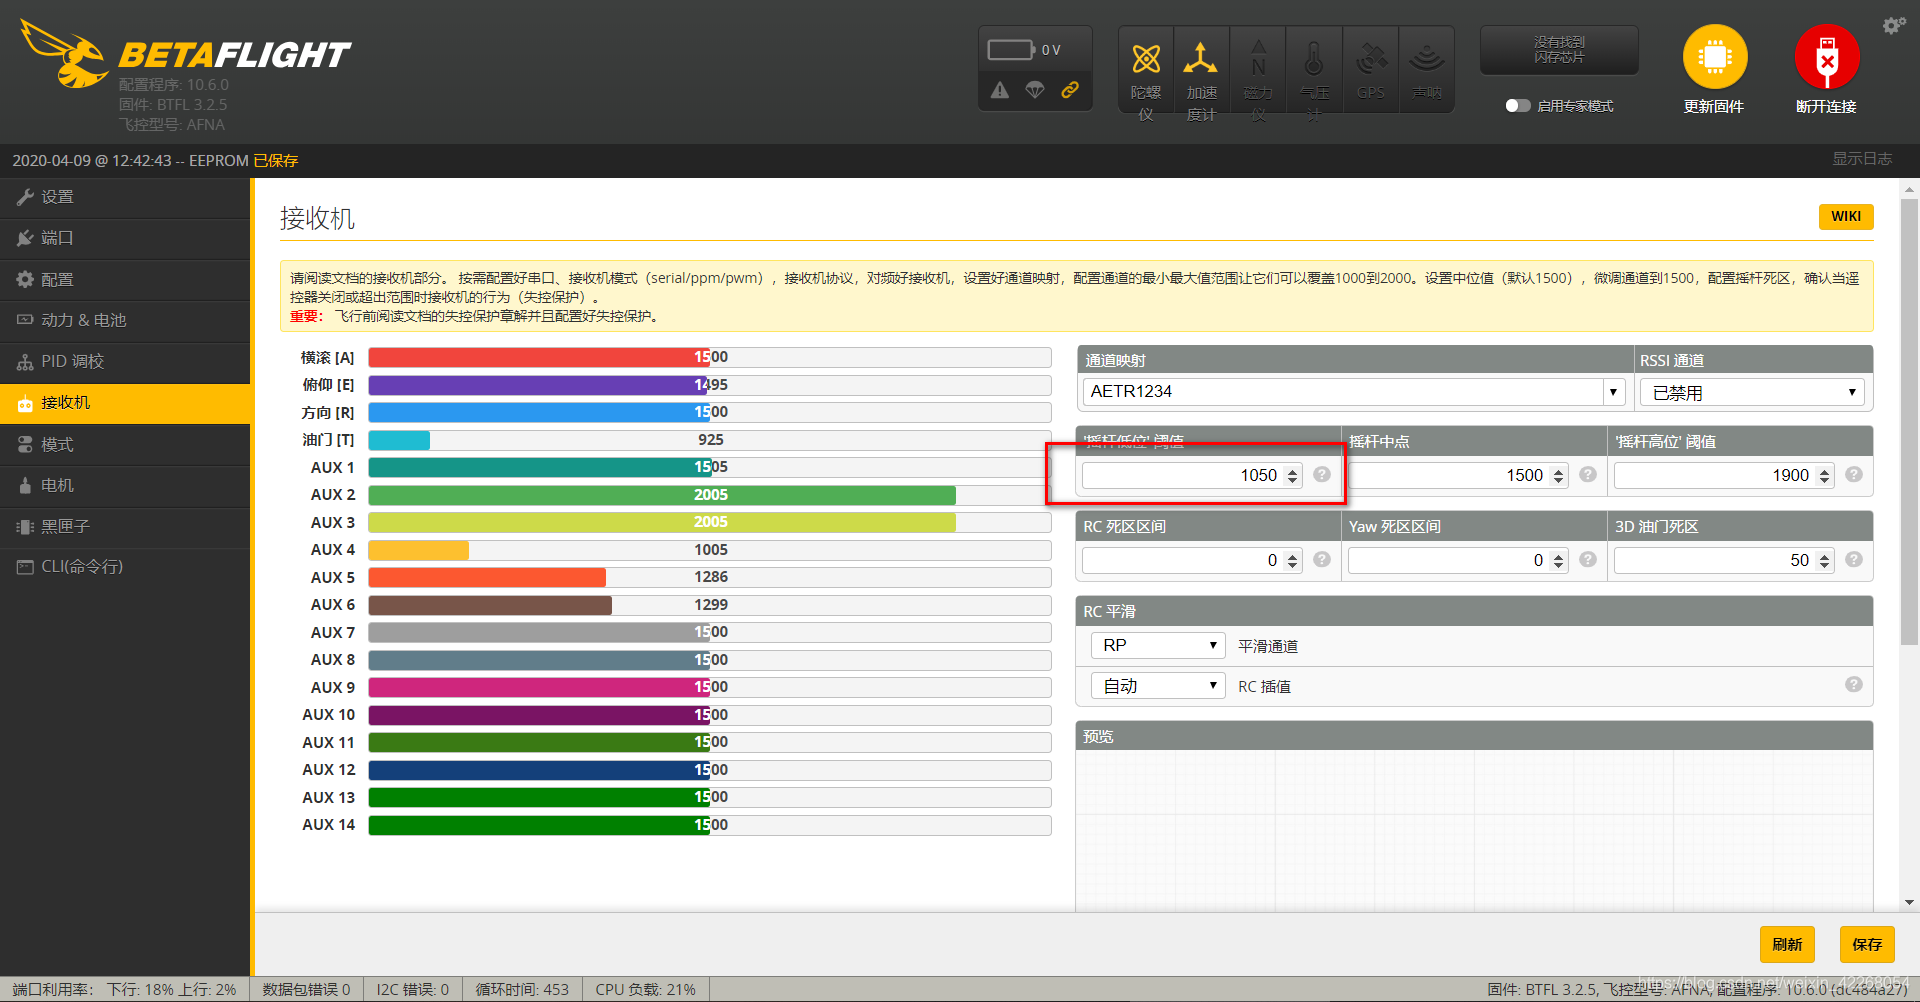
Task: Show help for 3D throttle deadband
Action: [x=1854, y=560]
